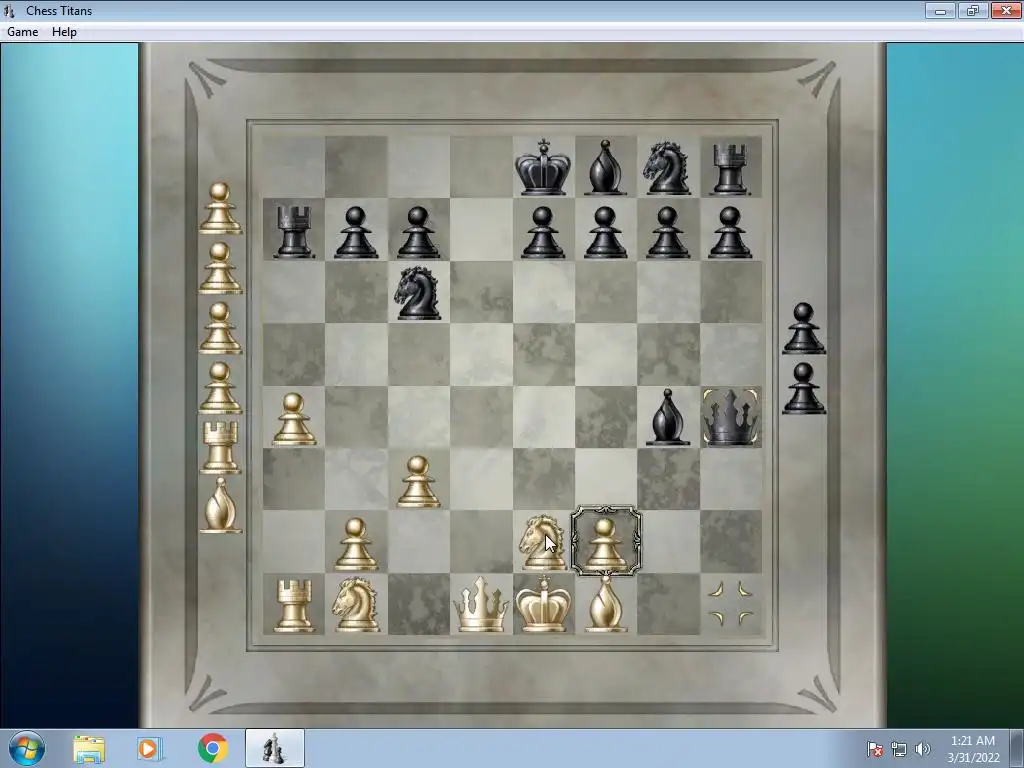Select the black knight on c6
This screenshot has width=1024, height=768.
pyautogui.click(x=418, y=293)
